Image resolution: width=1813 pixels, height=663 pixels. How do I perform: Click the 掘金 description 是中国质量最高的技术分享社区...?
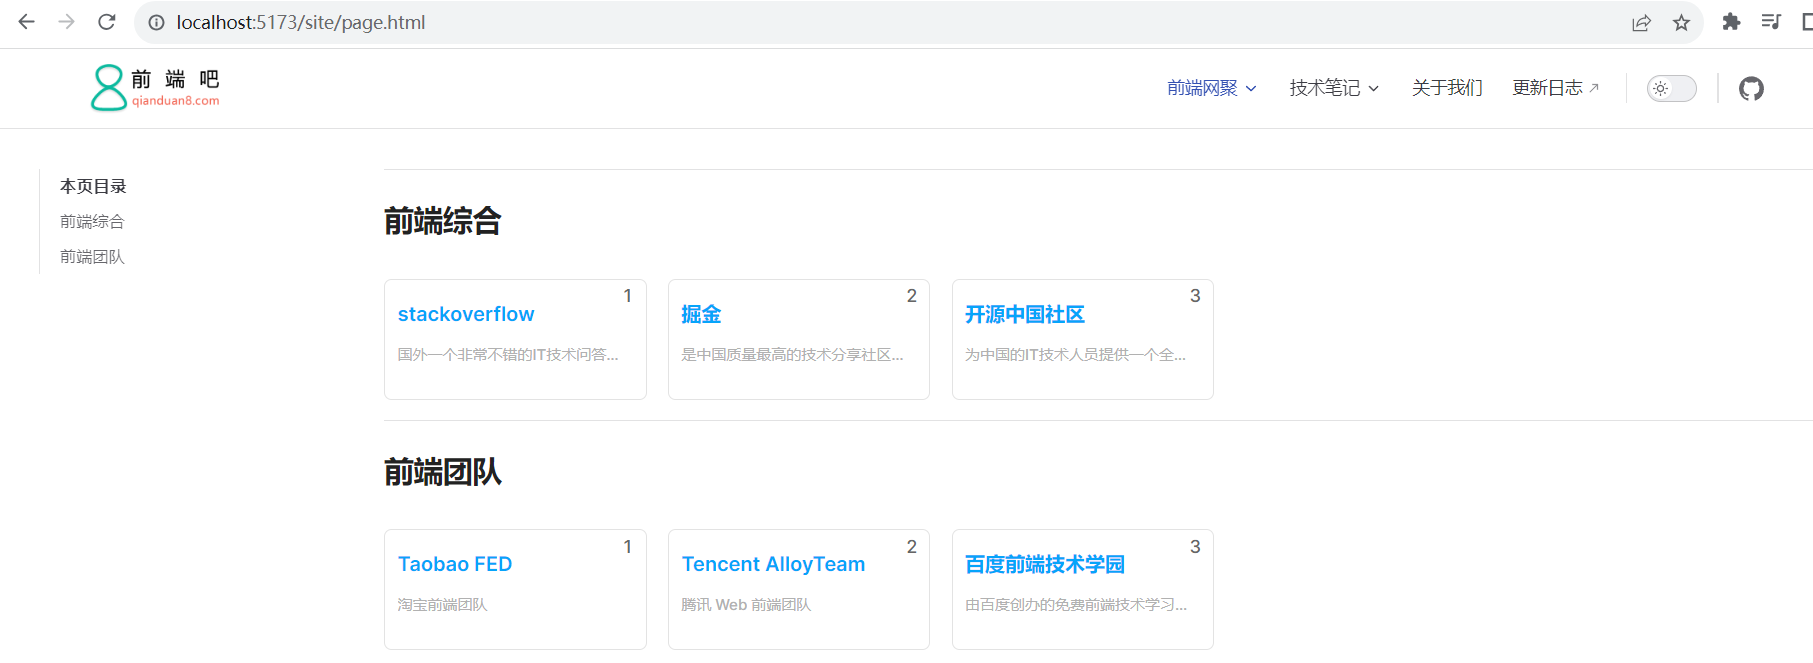[792, 355]
